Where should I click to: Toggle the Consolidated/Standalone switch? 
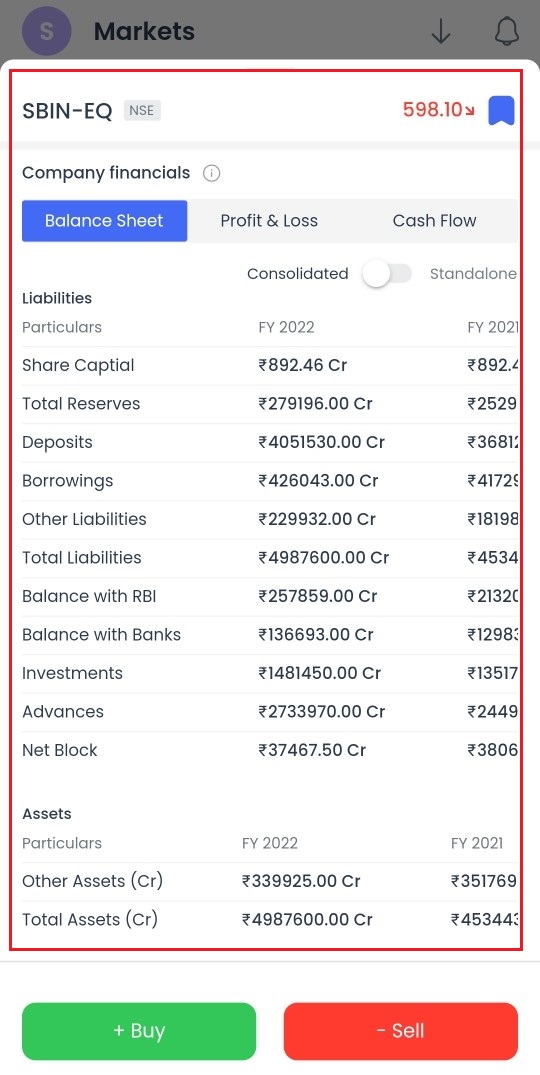tap(387, 274)
